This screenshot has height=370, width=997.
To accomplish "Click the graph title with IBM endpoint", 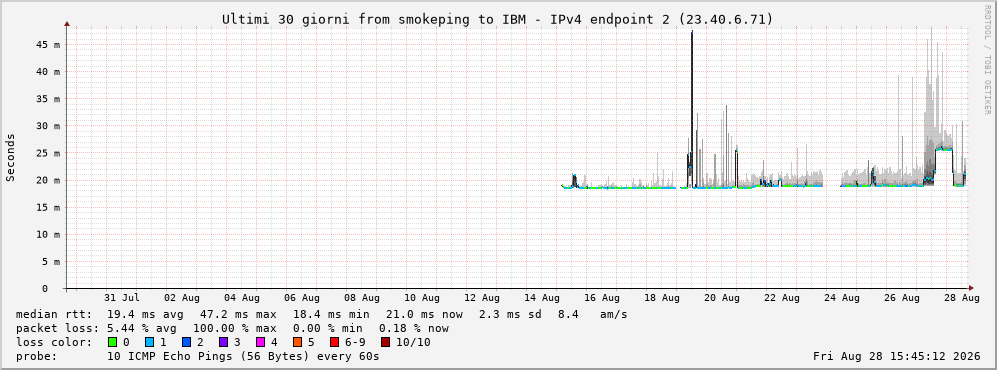I will pyautogui.click(x=497, y=19).
